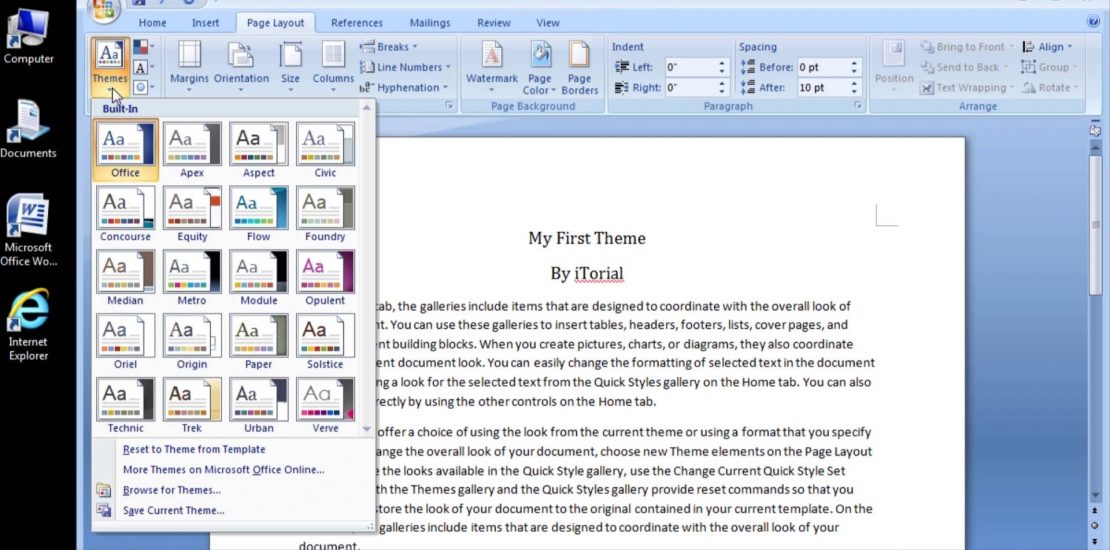Image resolution: width=1110 pixels, height=550 pixels.
Task: Click the Office Button orb
Action: [x=104, y=8]
